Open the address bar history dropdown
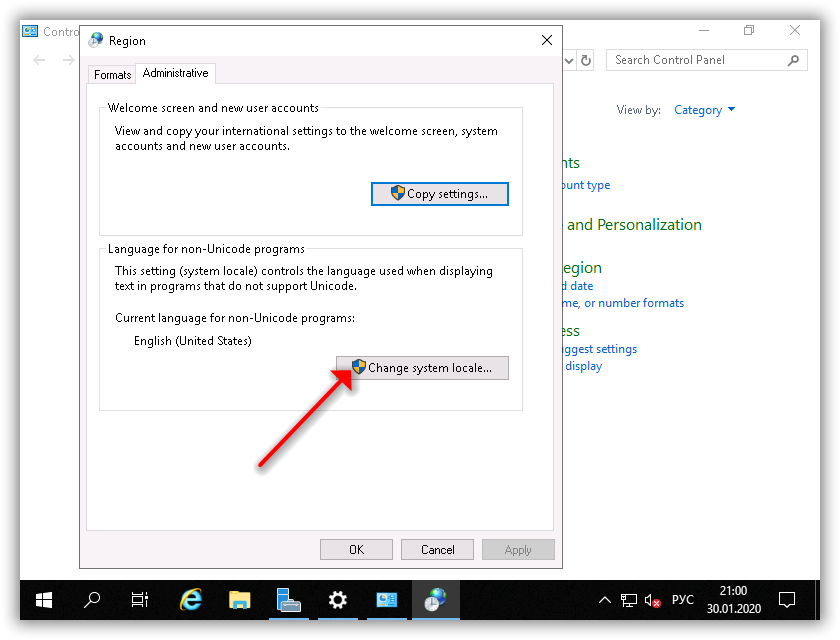 point(569,60)
